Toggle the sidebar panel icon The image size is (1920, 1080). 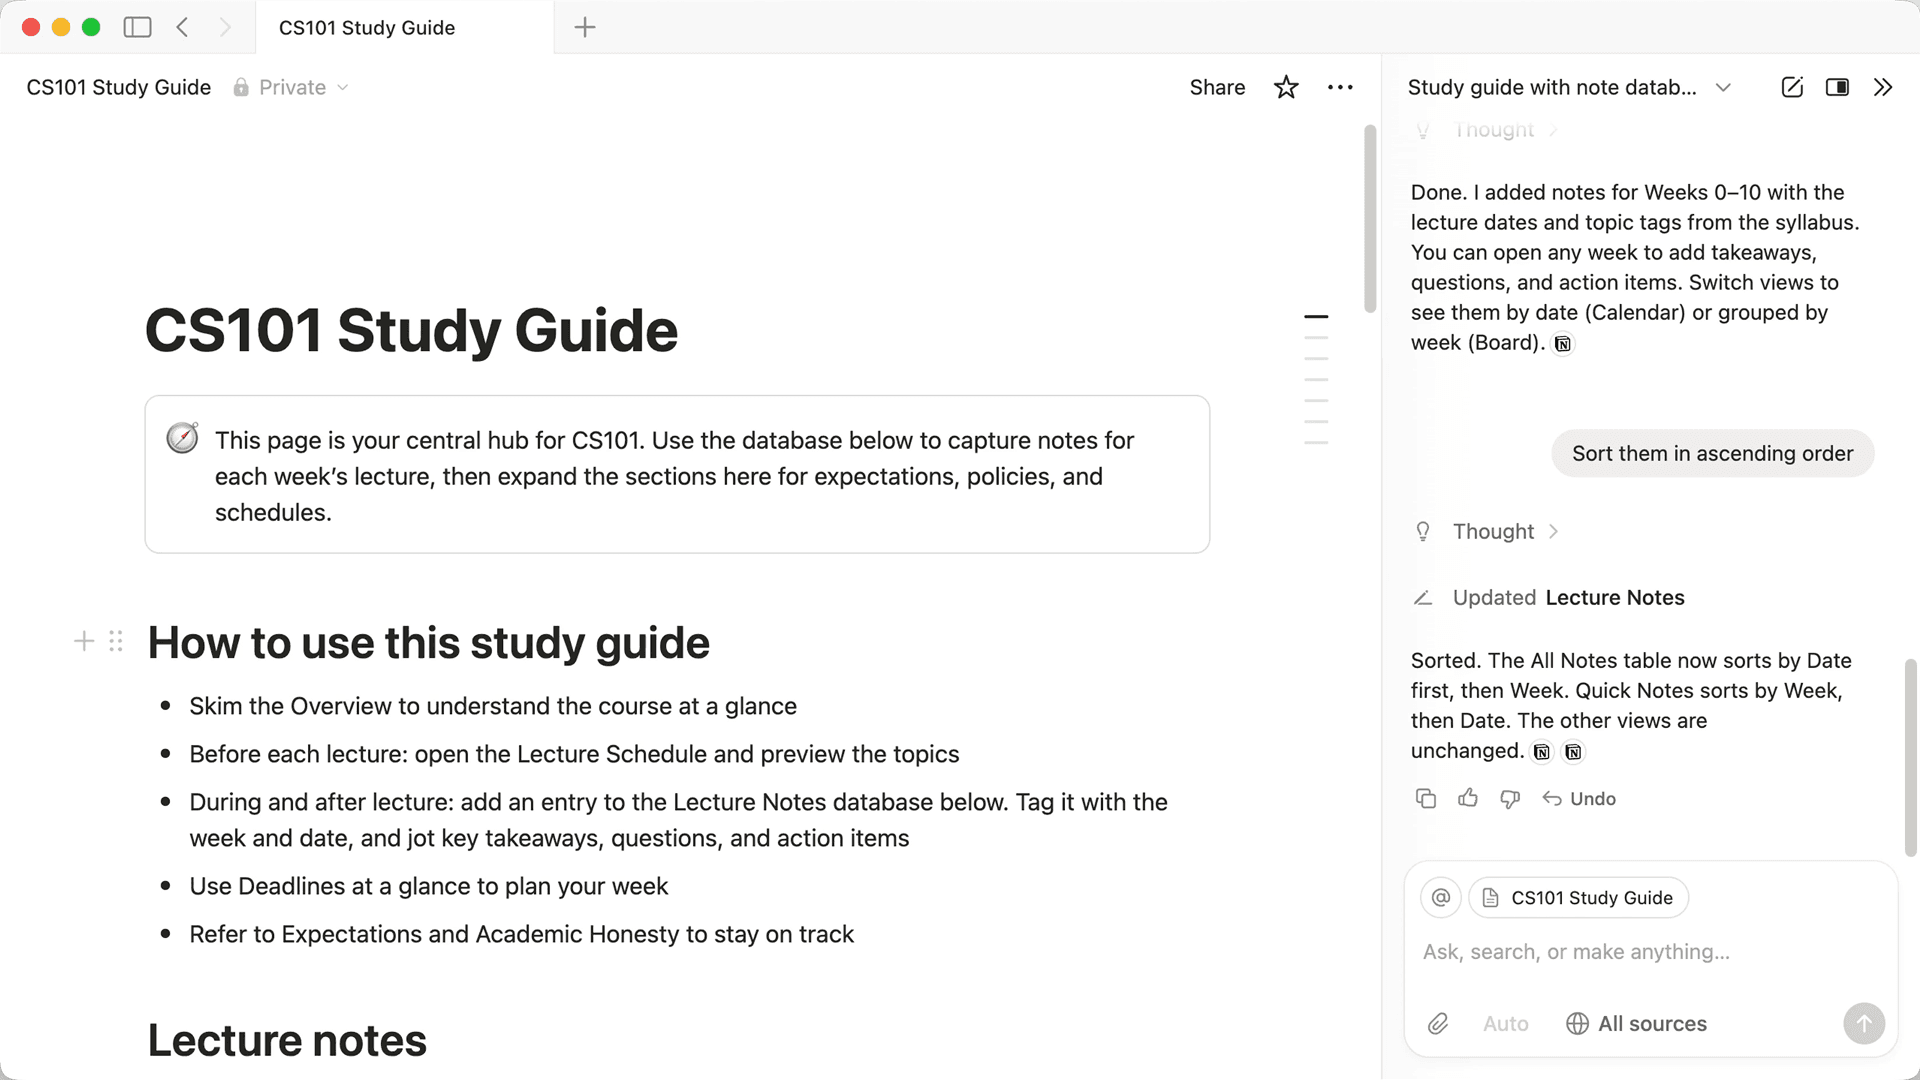tap(137, 27)
